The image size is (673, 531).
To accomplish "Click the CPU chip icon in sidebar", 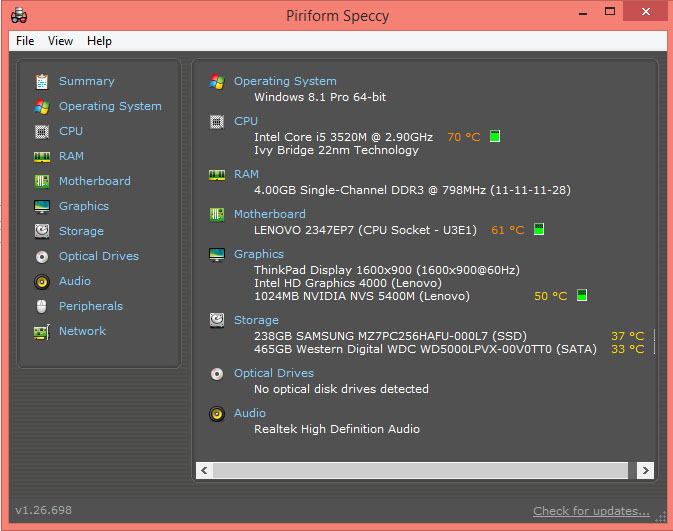I will pos(42,132).
